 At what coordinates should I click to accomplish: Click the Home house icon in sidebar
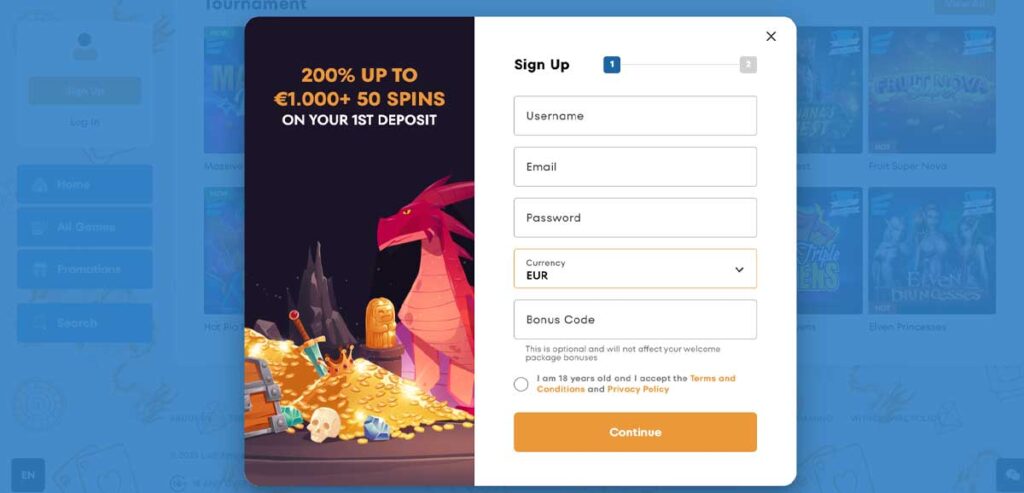pos(39,185)
